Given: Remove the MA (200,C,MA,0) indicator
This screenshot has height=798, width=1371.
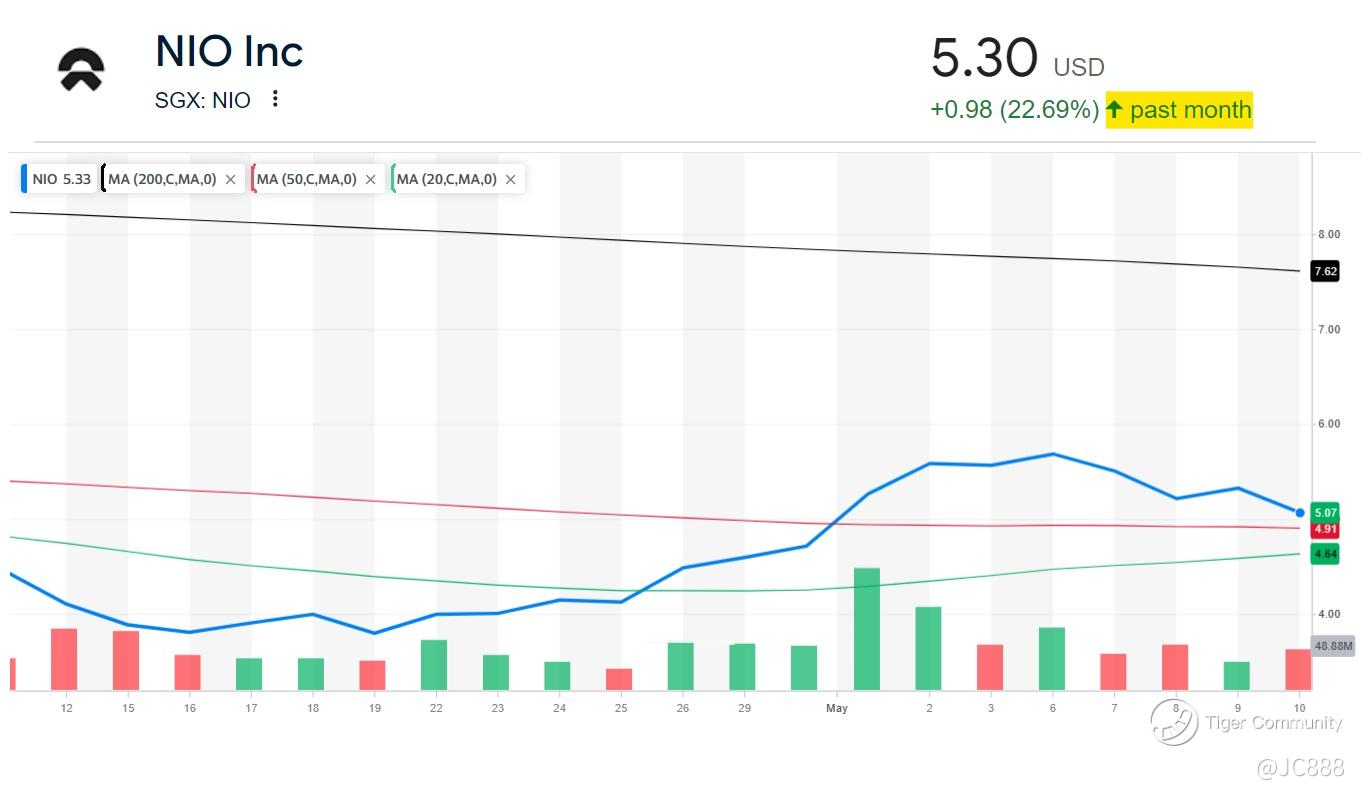Looking at the screenshot, I should click(x=231, y=179).
